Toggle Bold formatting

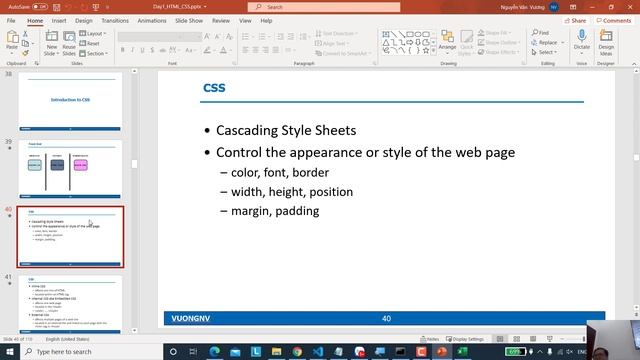coord(122,50)
